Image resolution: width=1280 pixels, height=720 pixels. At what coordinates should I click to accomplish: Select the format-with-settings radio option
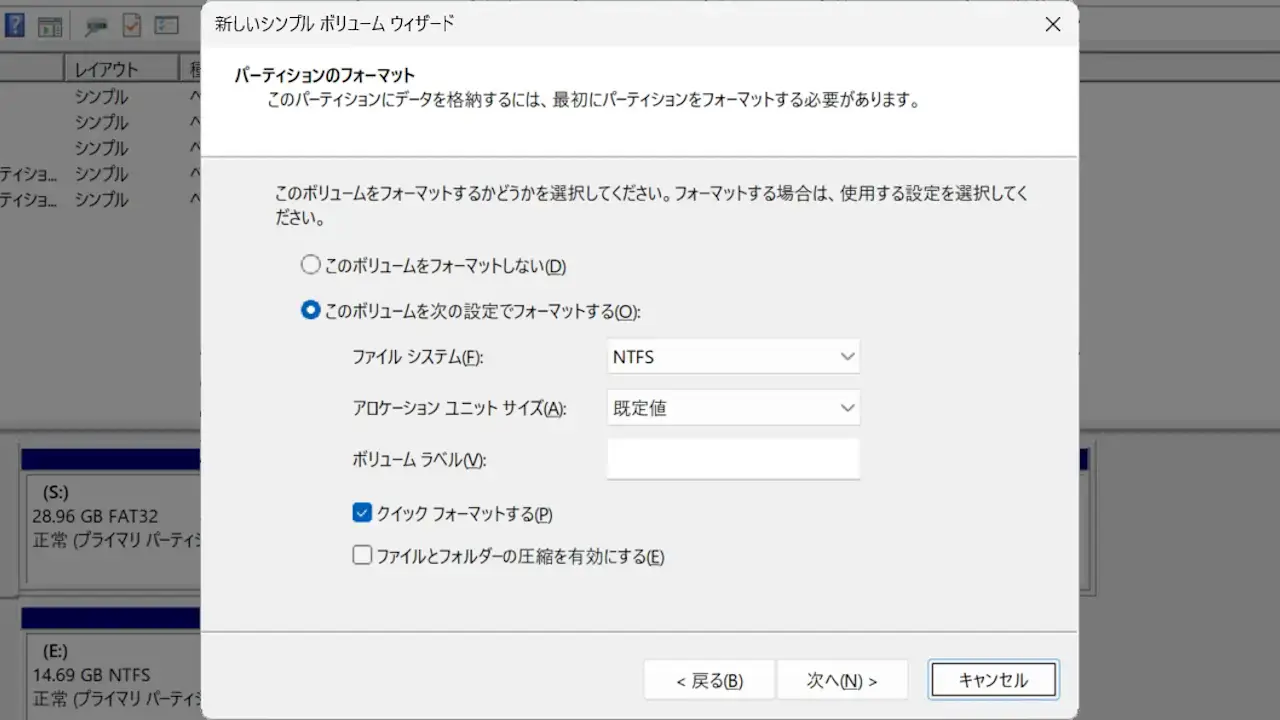310,310
